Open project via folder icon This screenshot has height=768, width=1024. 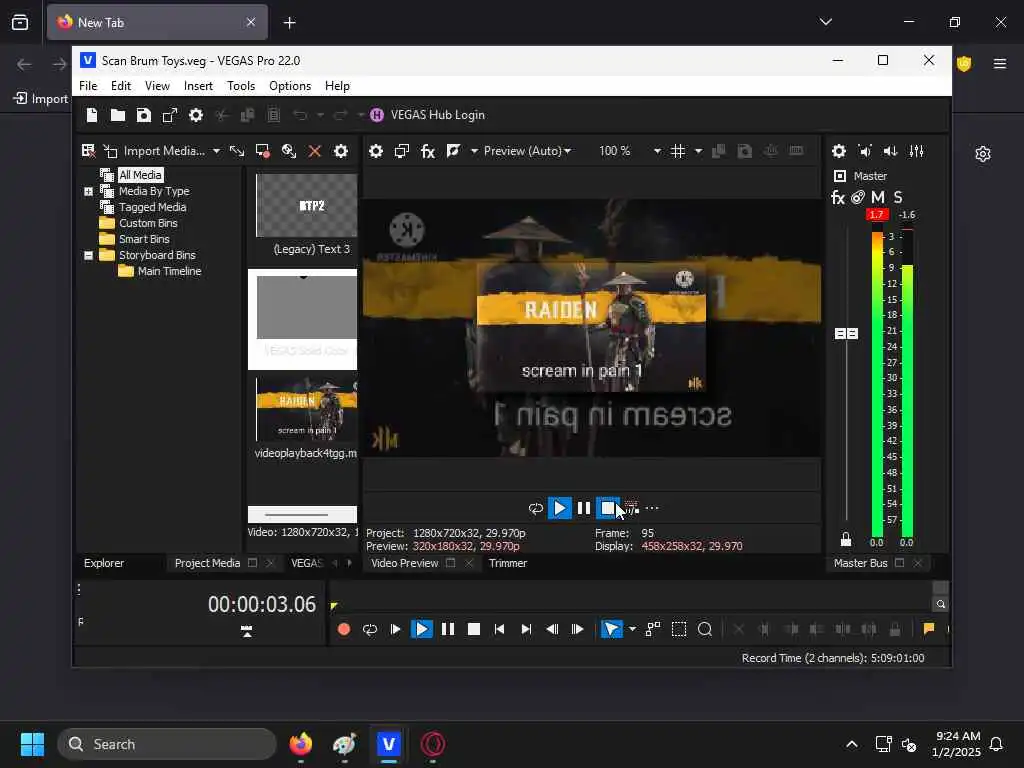pyautogui.click(x=118, y=115)
